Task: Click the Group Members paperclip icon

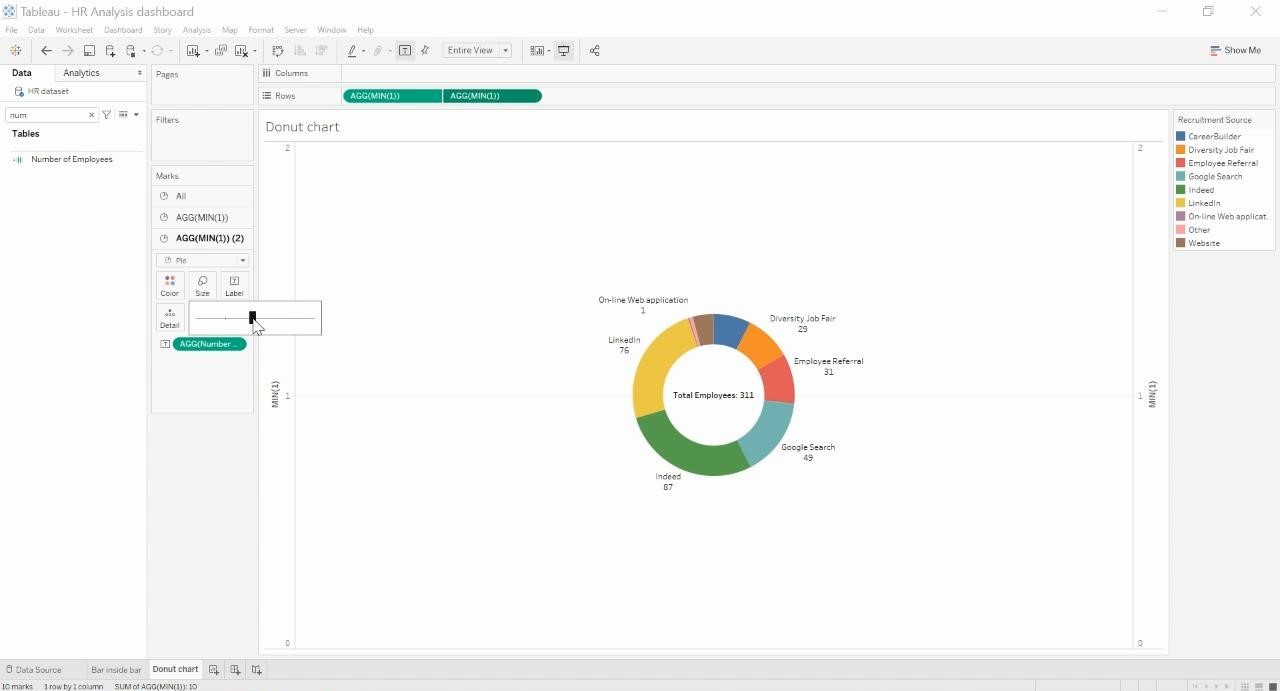Action: pos(378,50)
